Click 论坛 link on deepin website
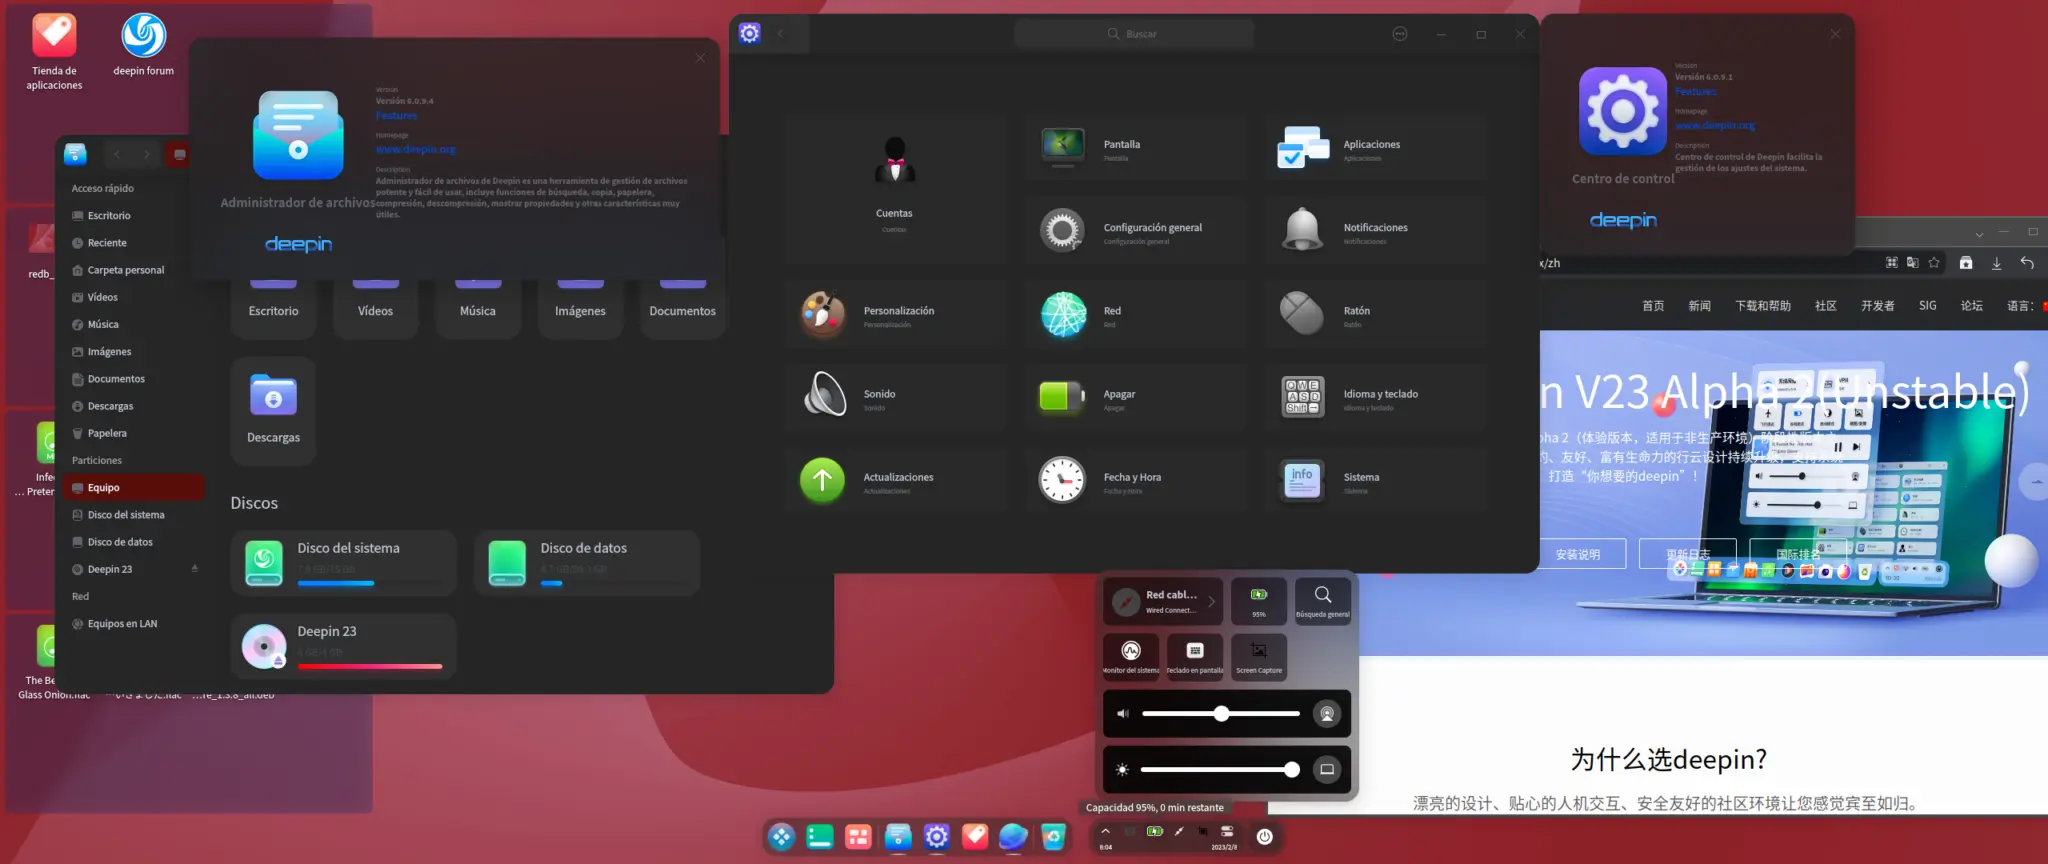This screenshot has width=2048, height=864. [1972, 306]
